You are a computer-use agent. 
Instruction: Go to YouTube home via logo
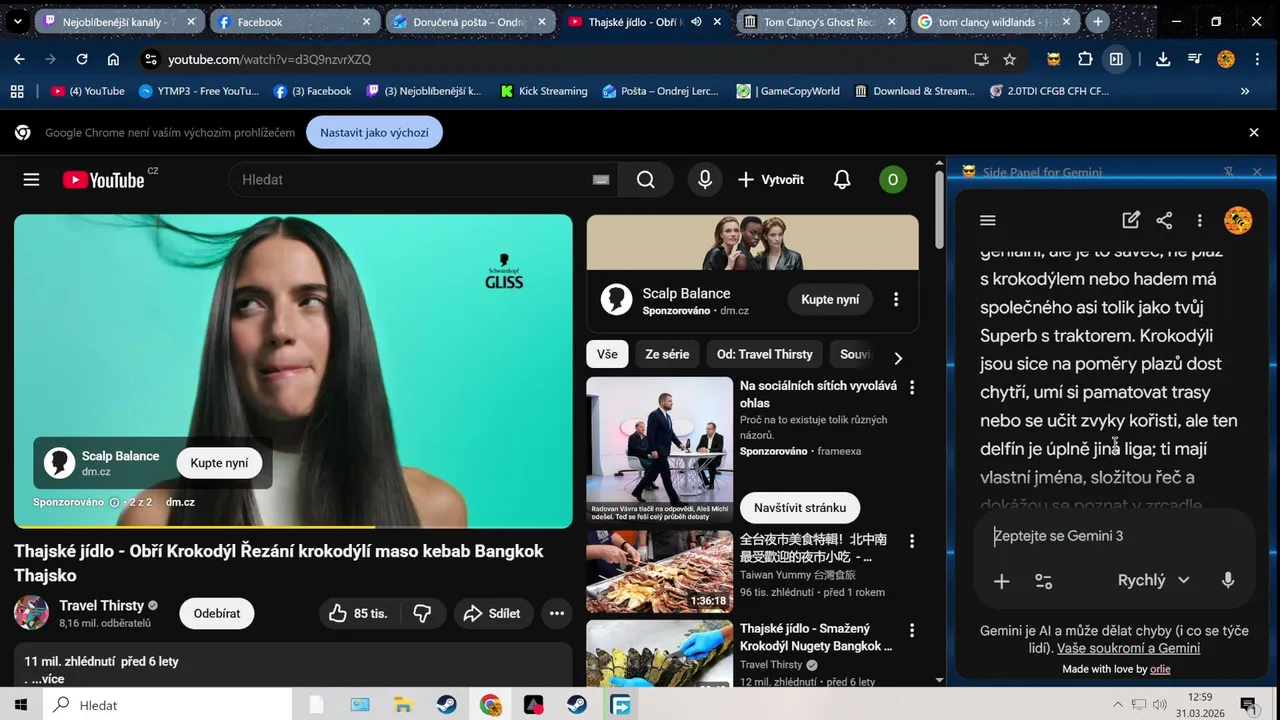[104, 180]
